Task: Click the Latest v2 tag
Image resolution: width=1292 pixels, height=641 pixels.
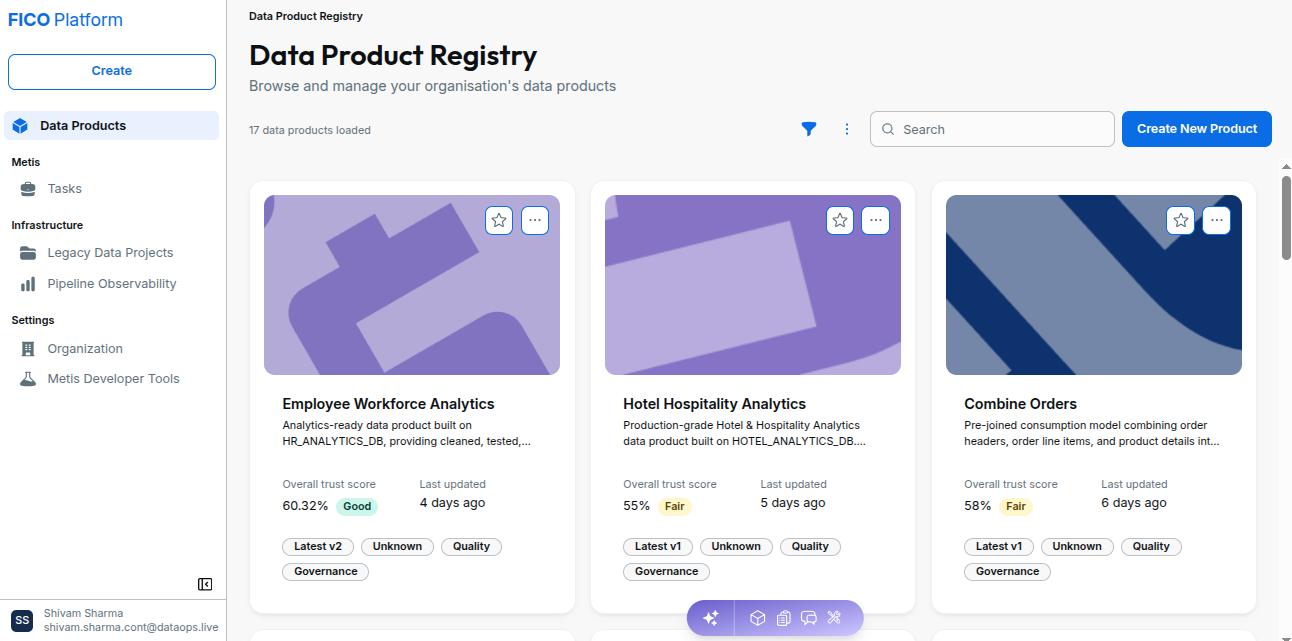Action: tap(318, 547)
